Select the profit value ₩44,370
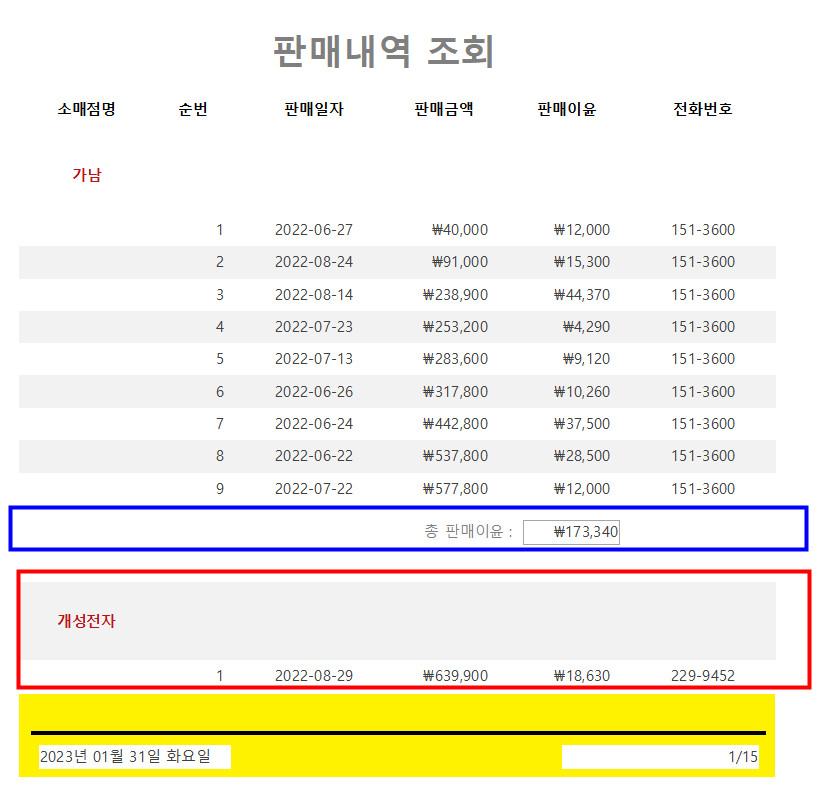 (x=581, y=295)
